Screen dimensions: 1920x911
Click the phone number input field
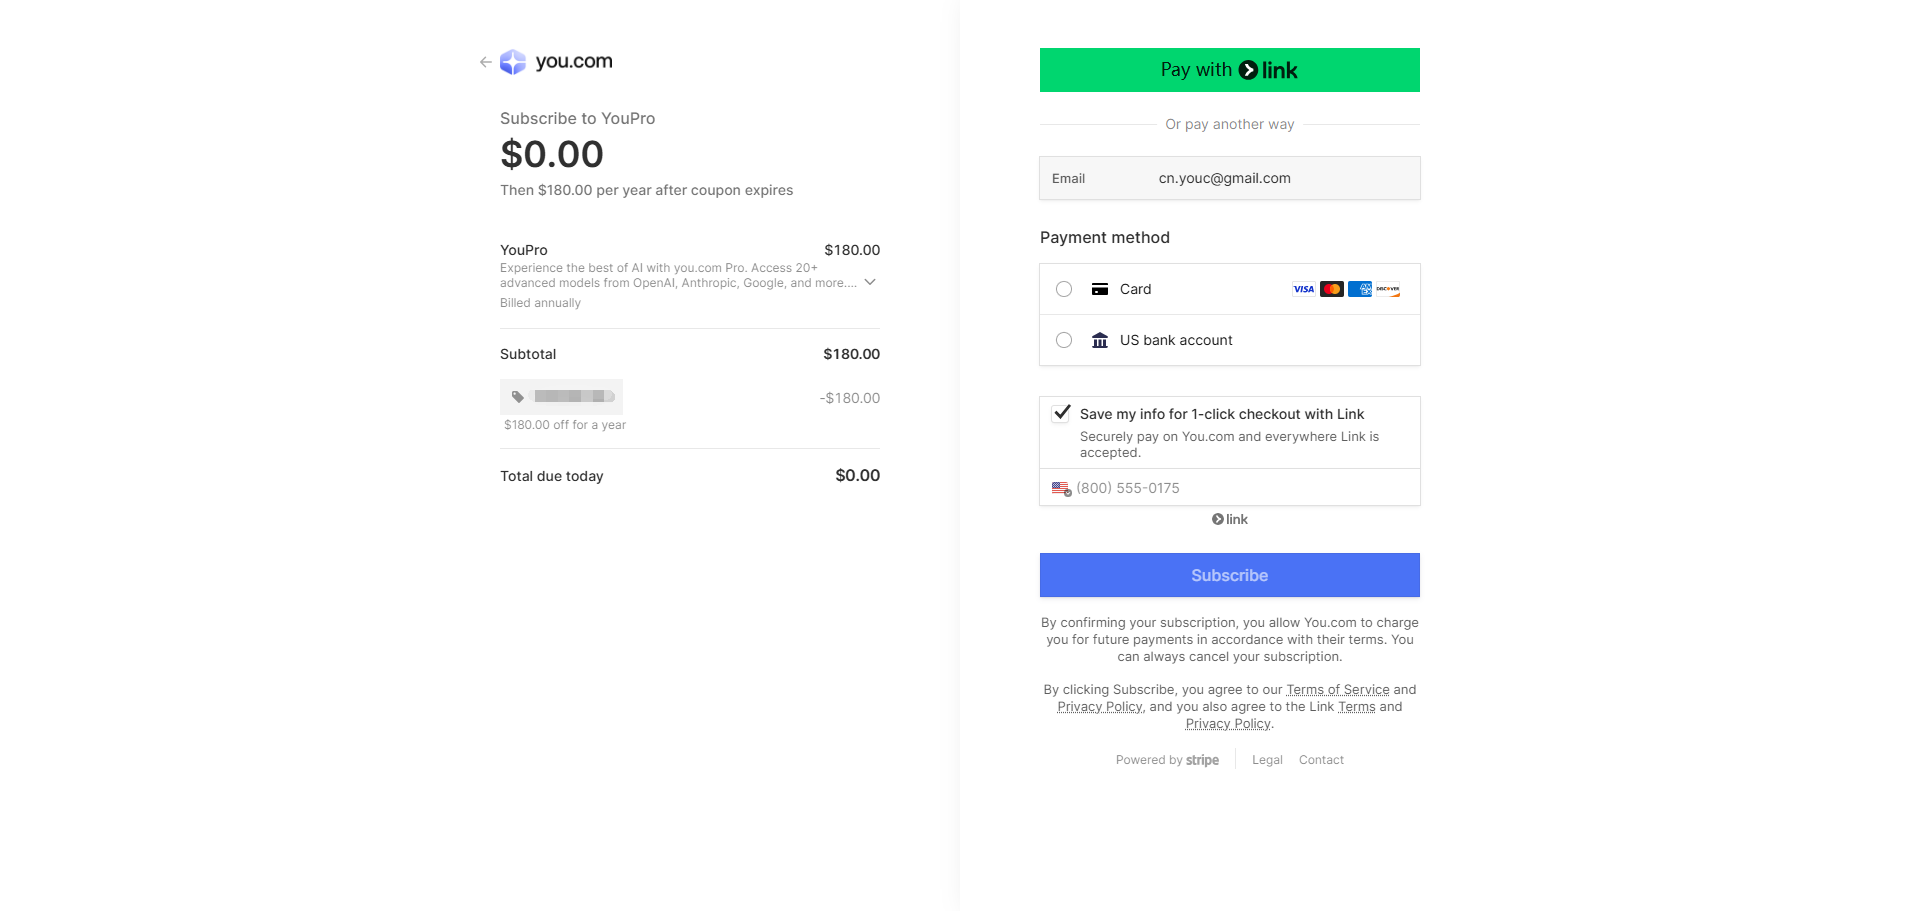click(x=1230, y=488)
